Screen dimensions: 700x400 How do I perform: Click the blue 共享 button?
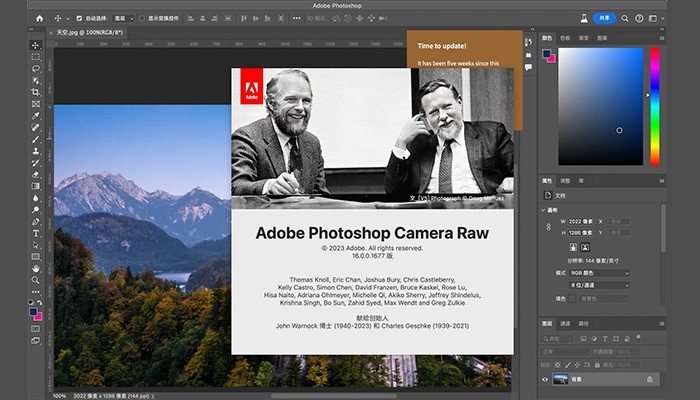(604, 18)
